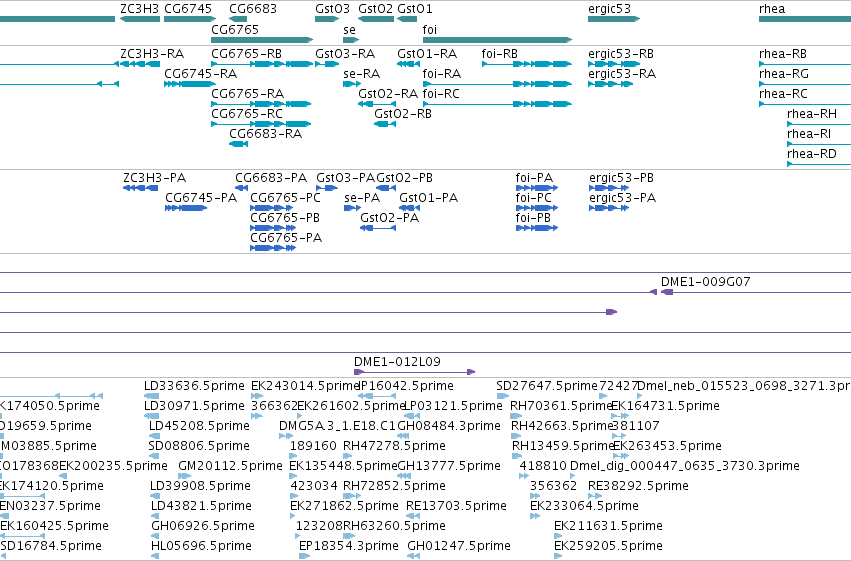This screenshot has height=561, width=851.
Task: Select protein foi-PB
Action: pyautogui.click(x=537, y=228)
